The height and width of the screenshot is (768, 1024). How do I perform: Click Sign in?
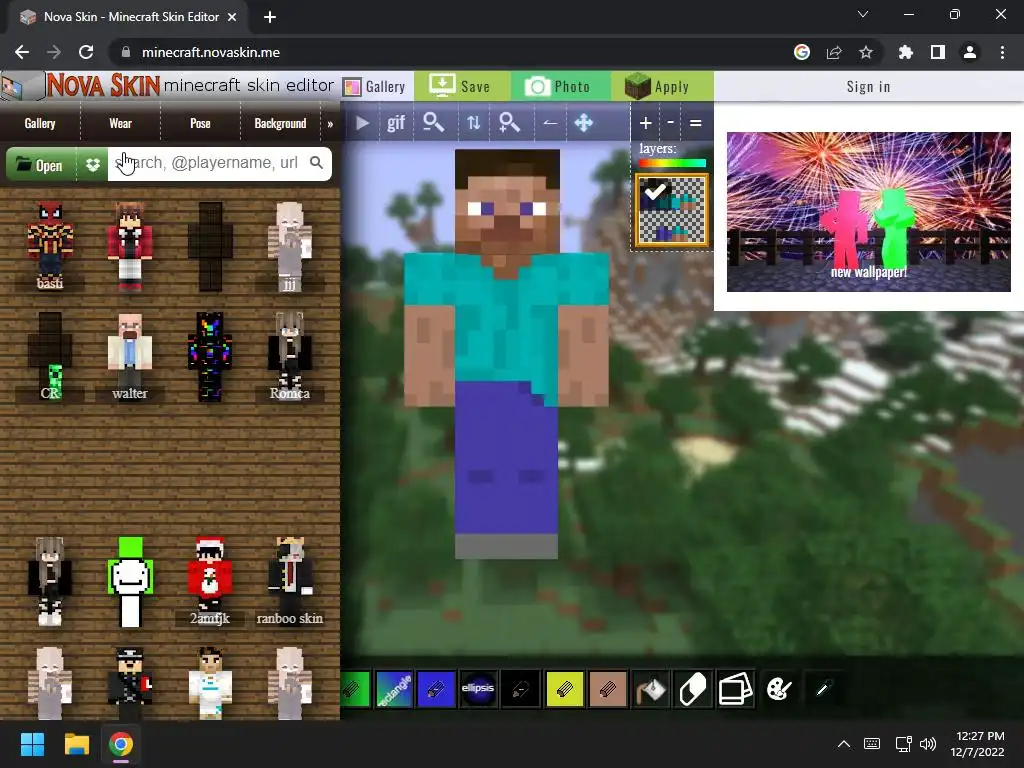[x=869, y=87]
